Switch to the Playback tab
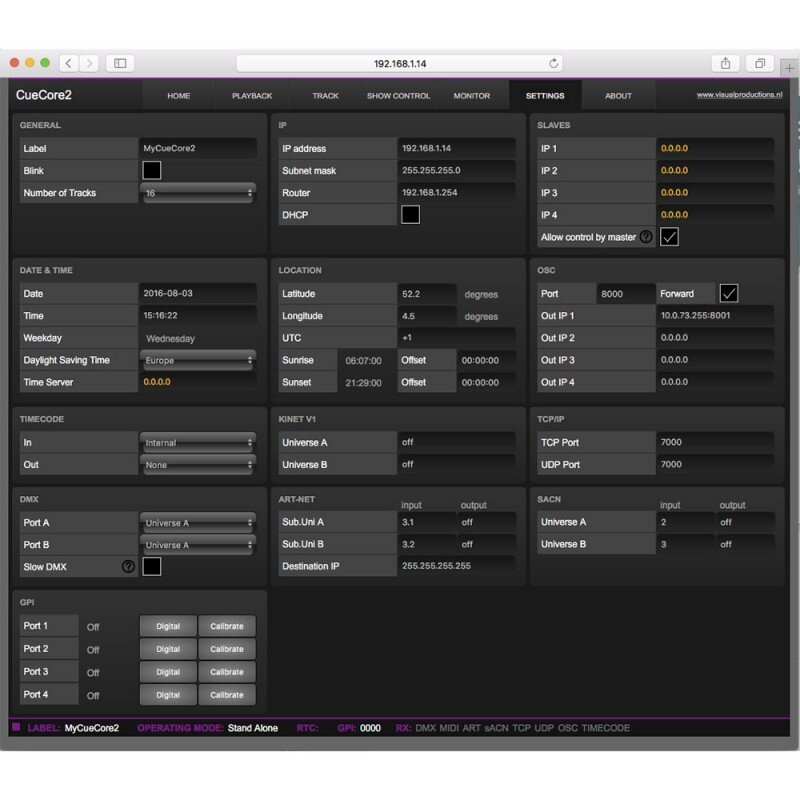The height and width of the screenshot is (800, 800). 252,95
